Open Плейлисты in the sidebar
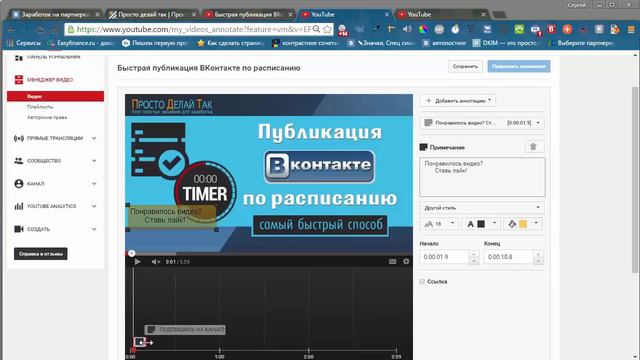Viewport: 640px width, 360px height. [40, 107]
